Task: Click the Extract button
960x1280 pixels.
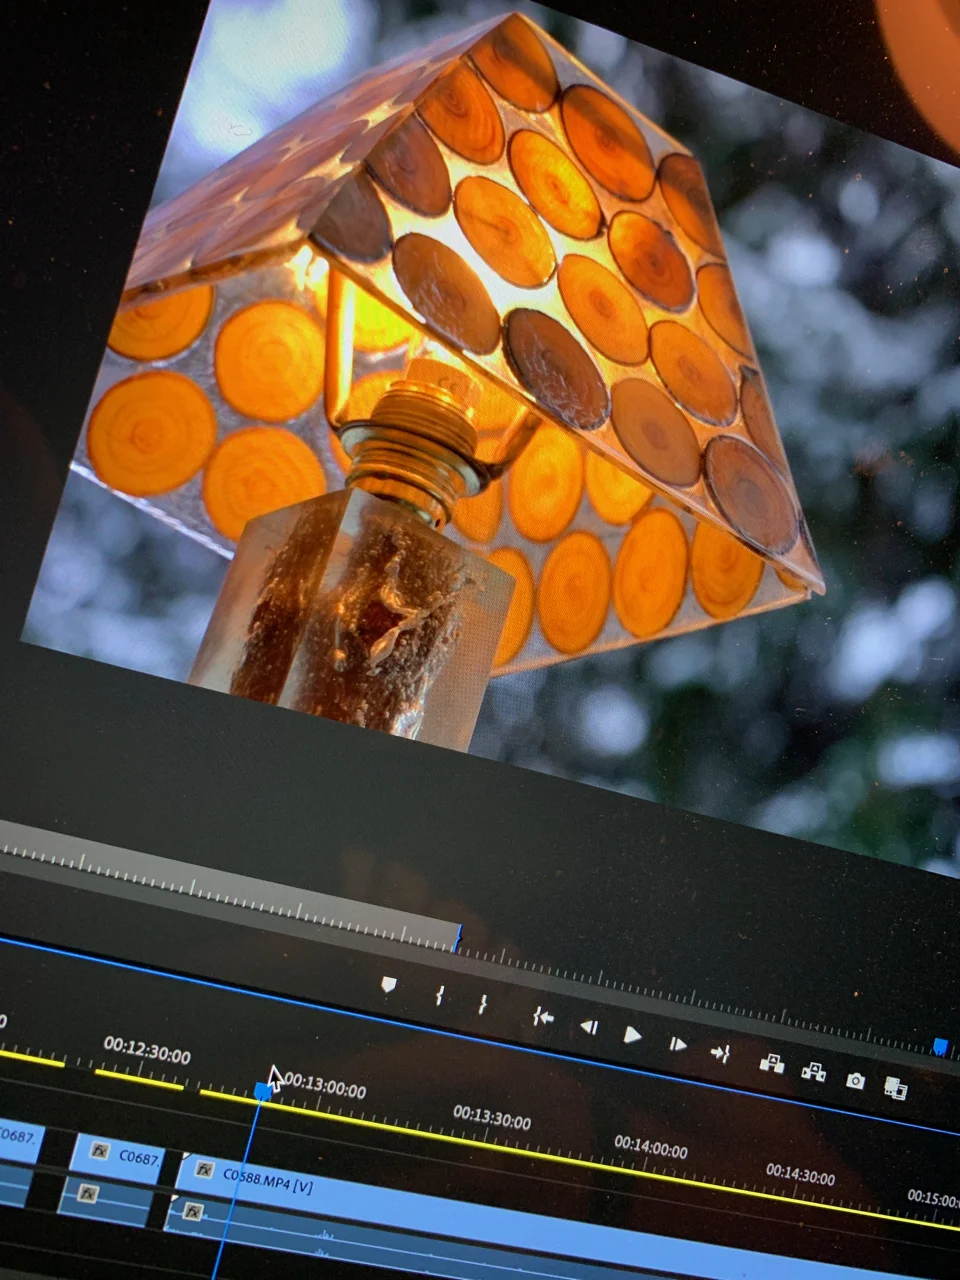Action: tap(813, 1072)
